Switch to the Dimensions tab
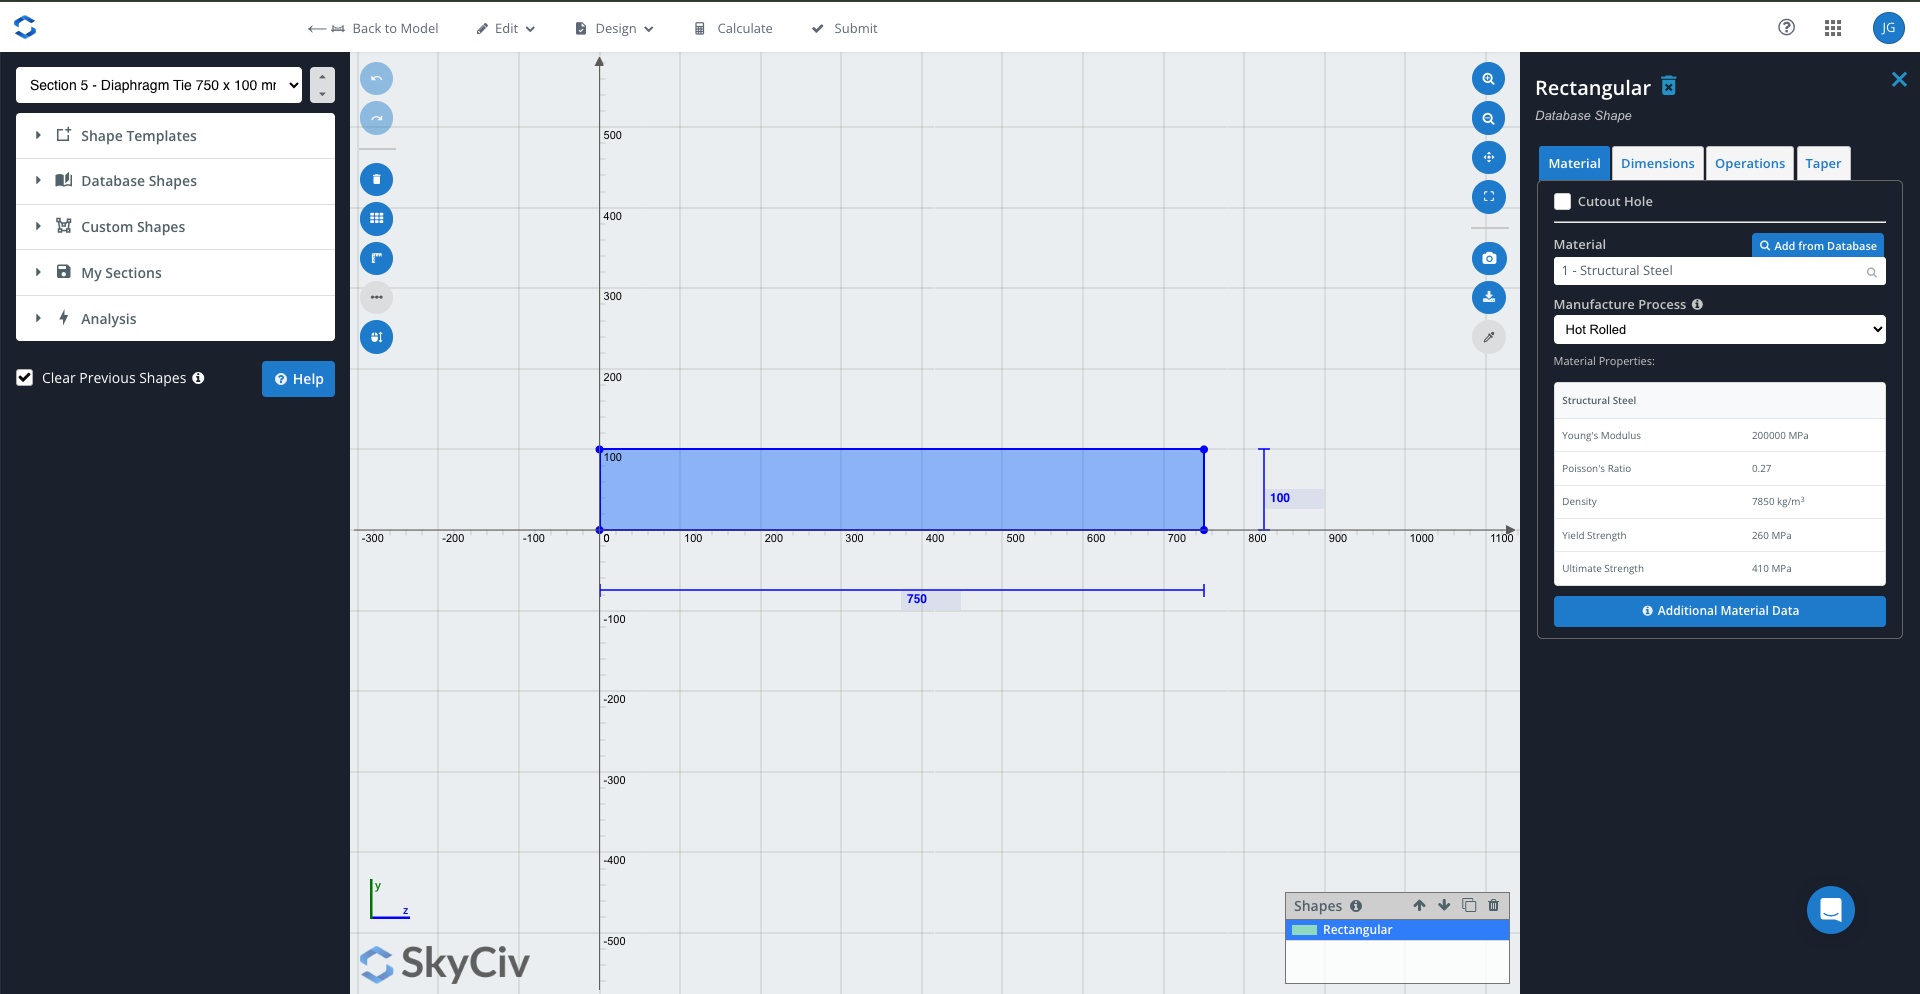 coord(1657,164)
